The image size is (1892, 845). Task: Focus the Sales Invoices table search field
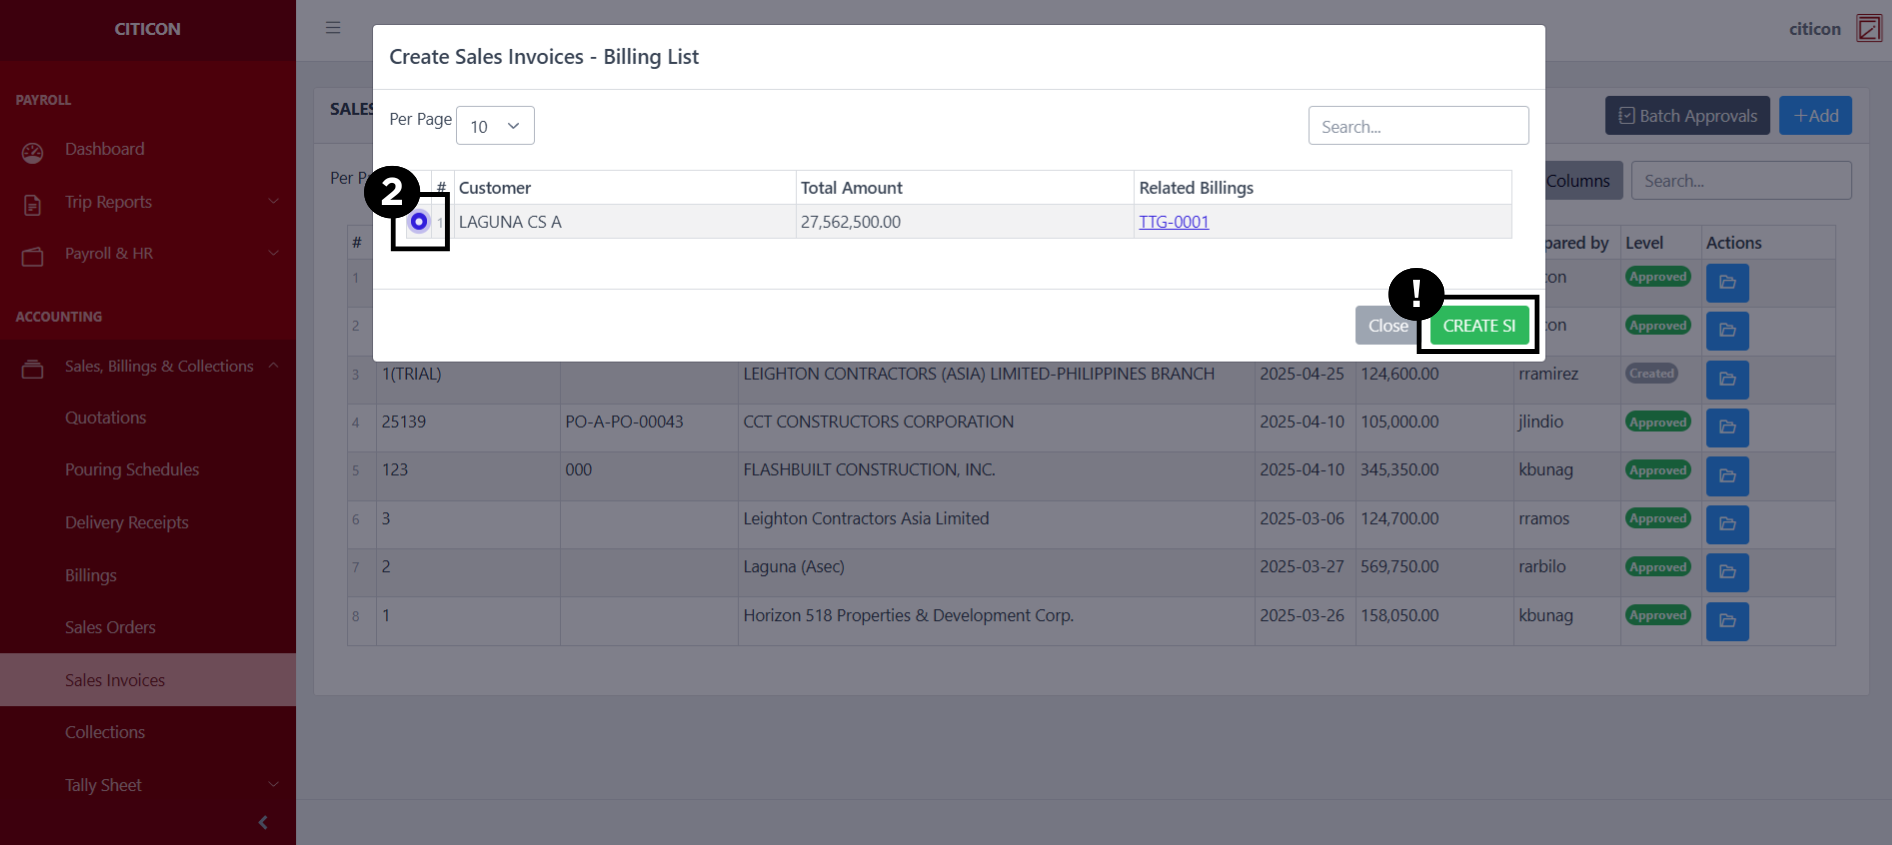point(1741,181)
